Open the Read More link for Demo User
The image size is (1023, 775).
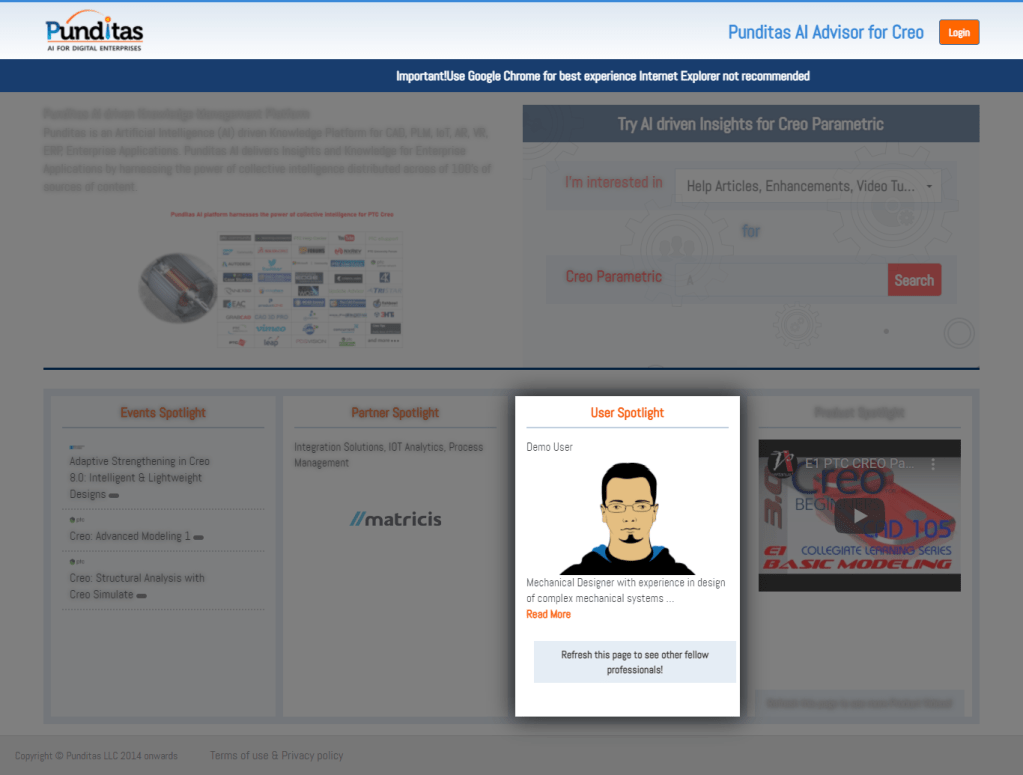[548, 614]
